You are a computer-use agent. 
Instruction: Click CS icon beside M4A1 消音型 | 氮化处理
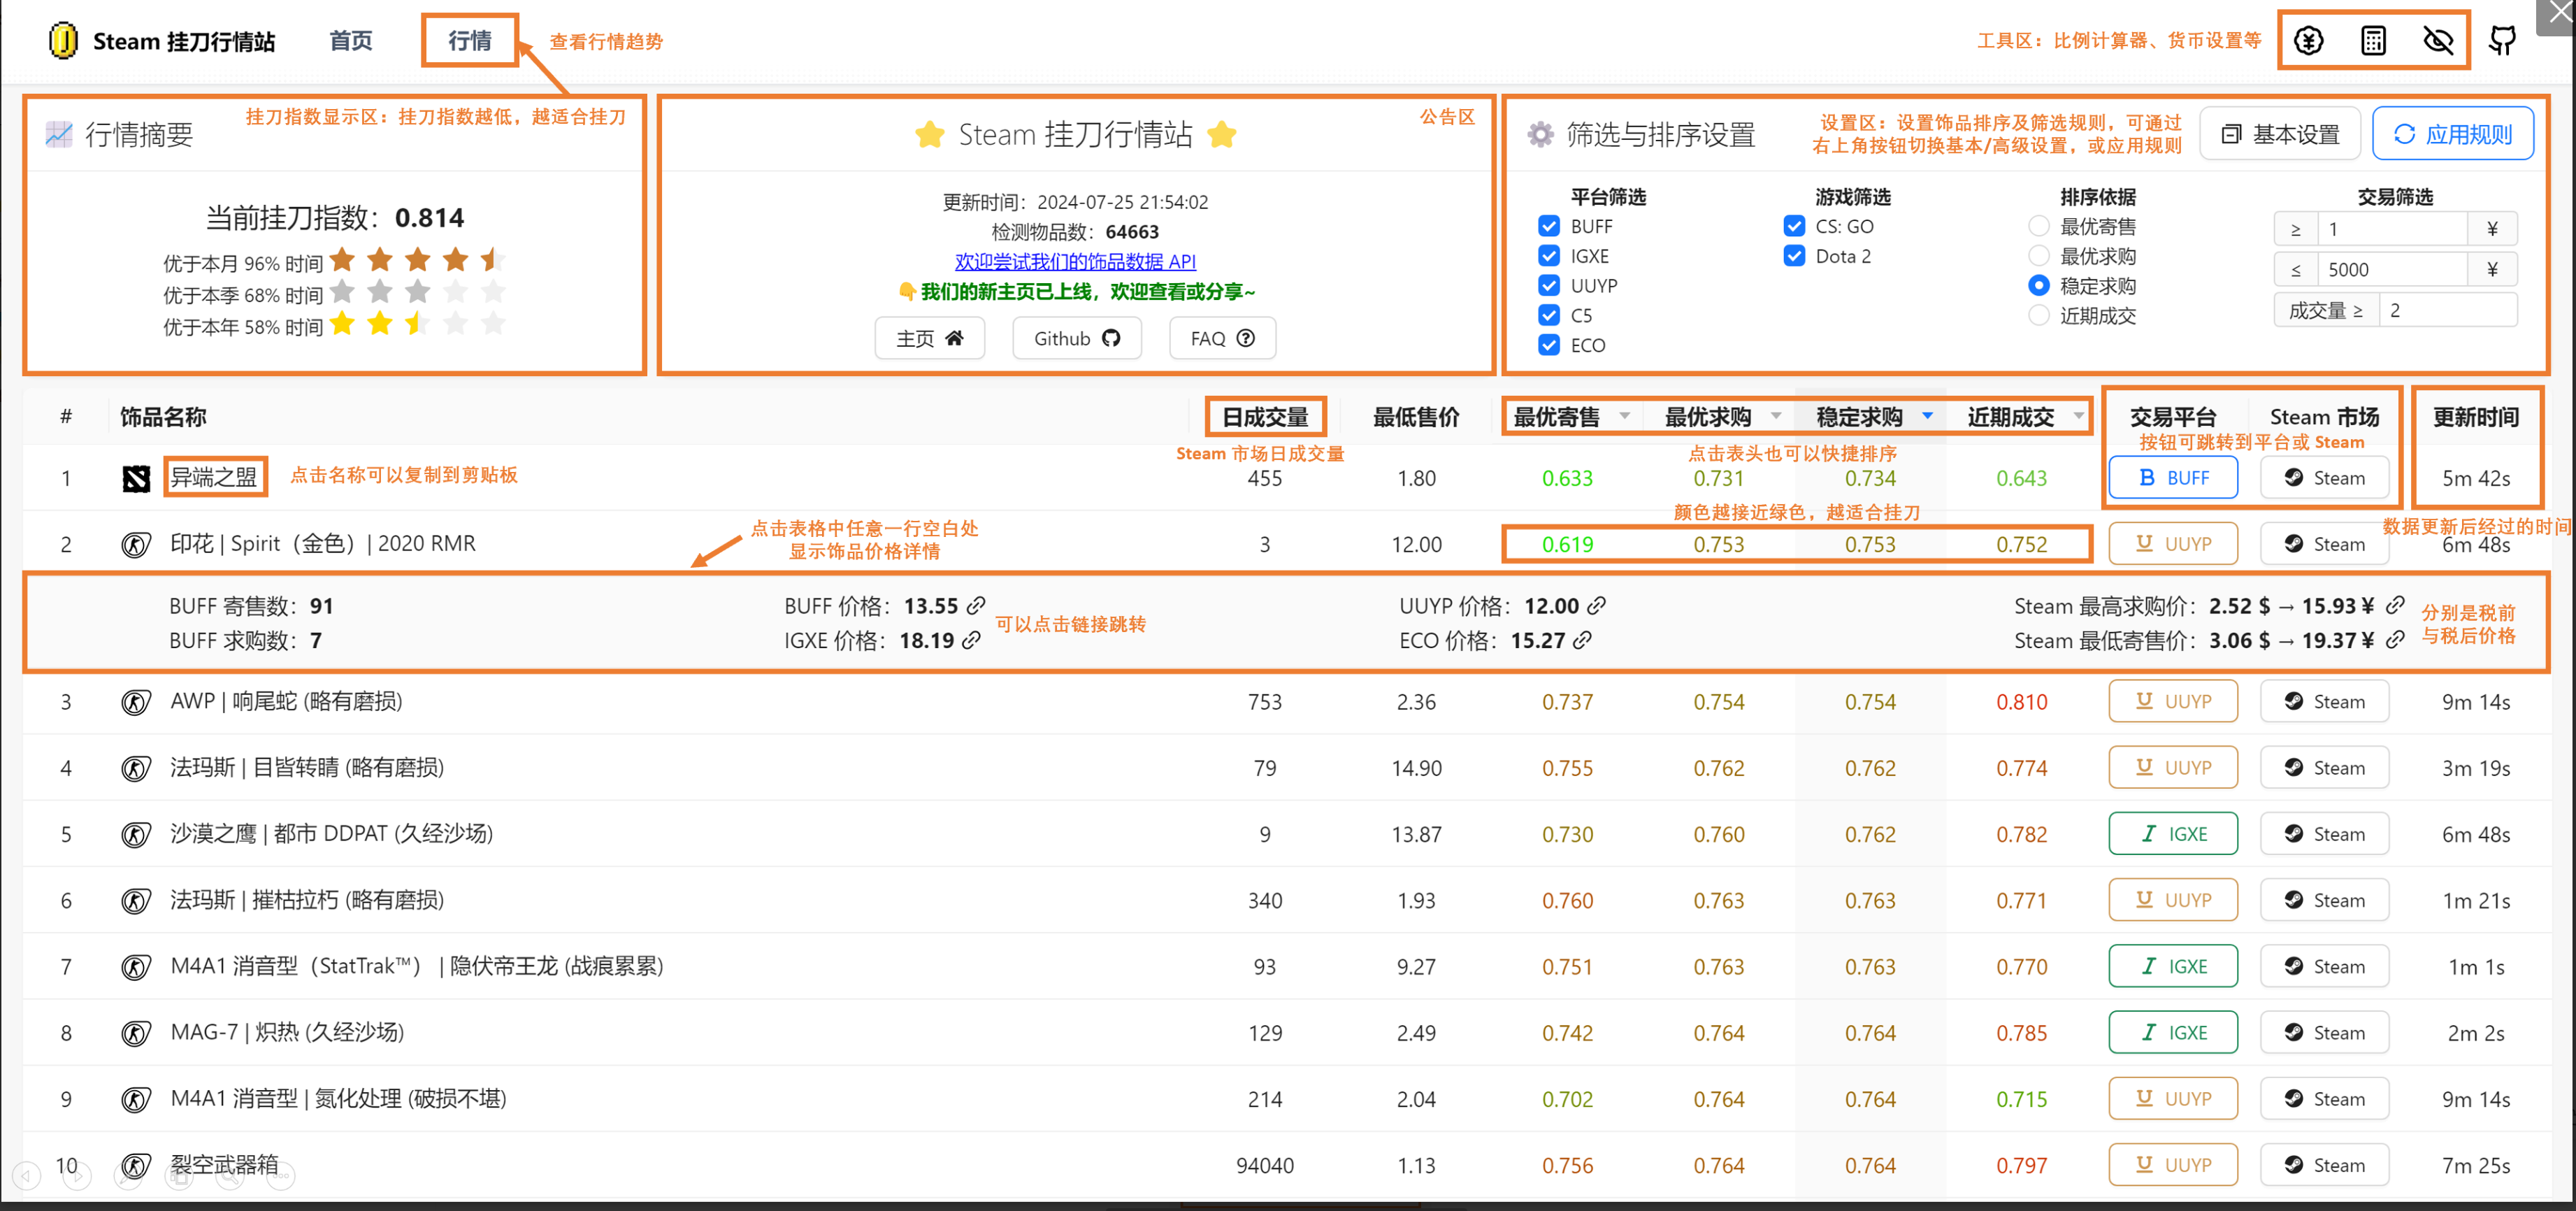pyautogui.click(x=136, y=1099)
